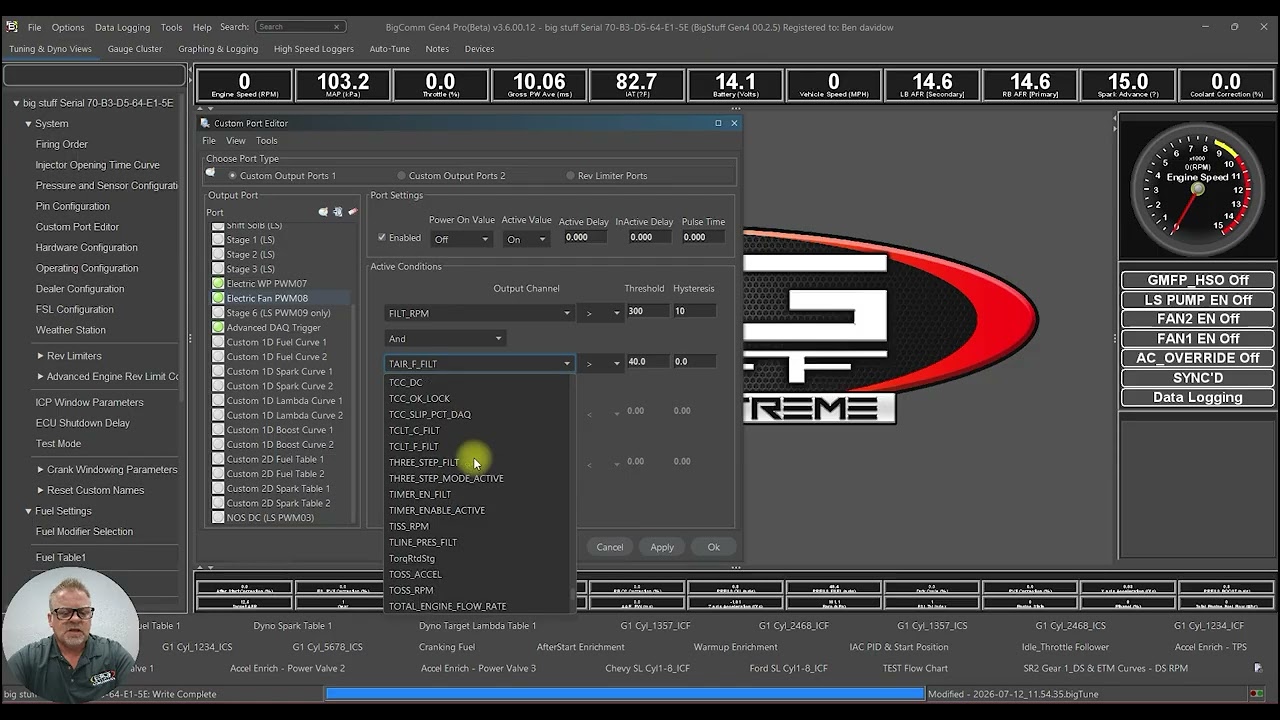Select Custom Output Ports 2 radio button
The height and width of the screenshot is (720, 1280).
pos(401,176)
